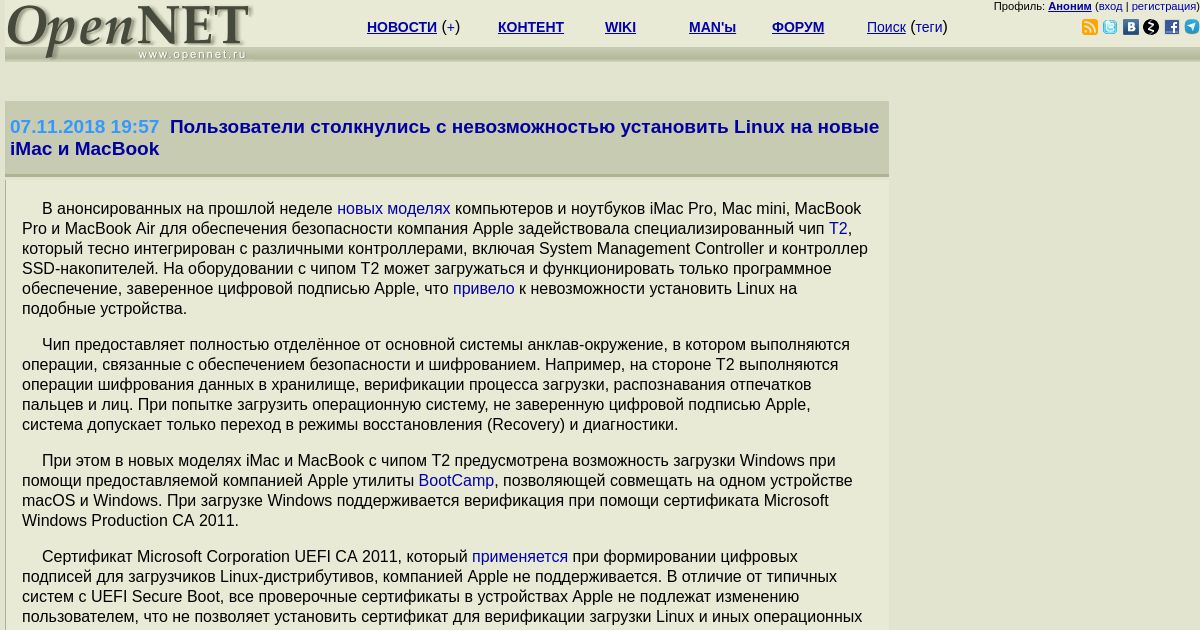Click the Аноним profile link
Screen dimensions: 1200x630
click(x=1070, y=6)
